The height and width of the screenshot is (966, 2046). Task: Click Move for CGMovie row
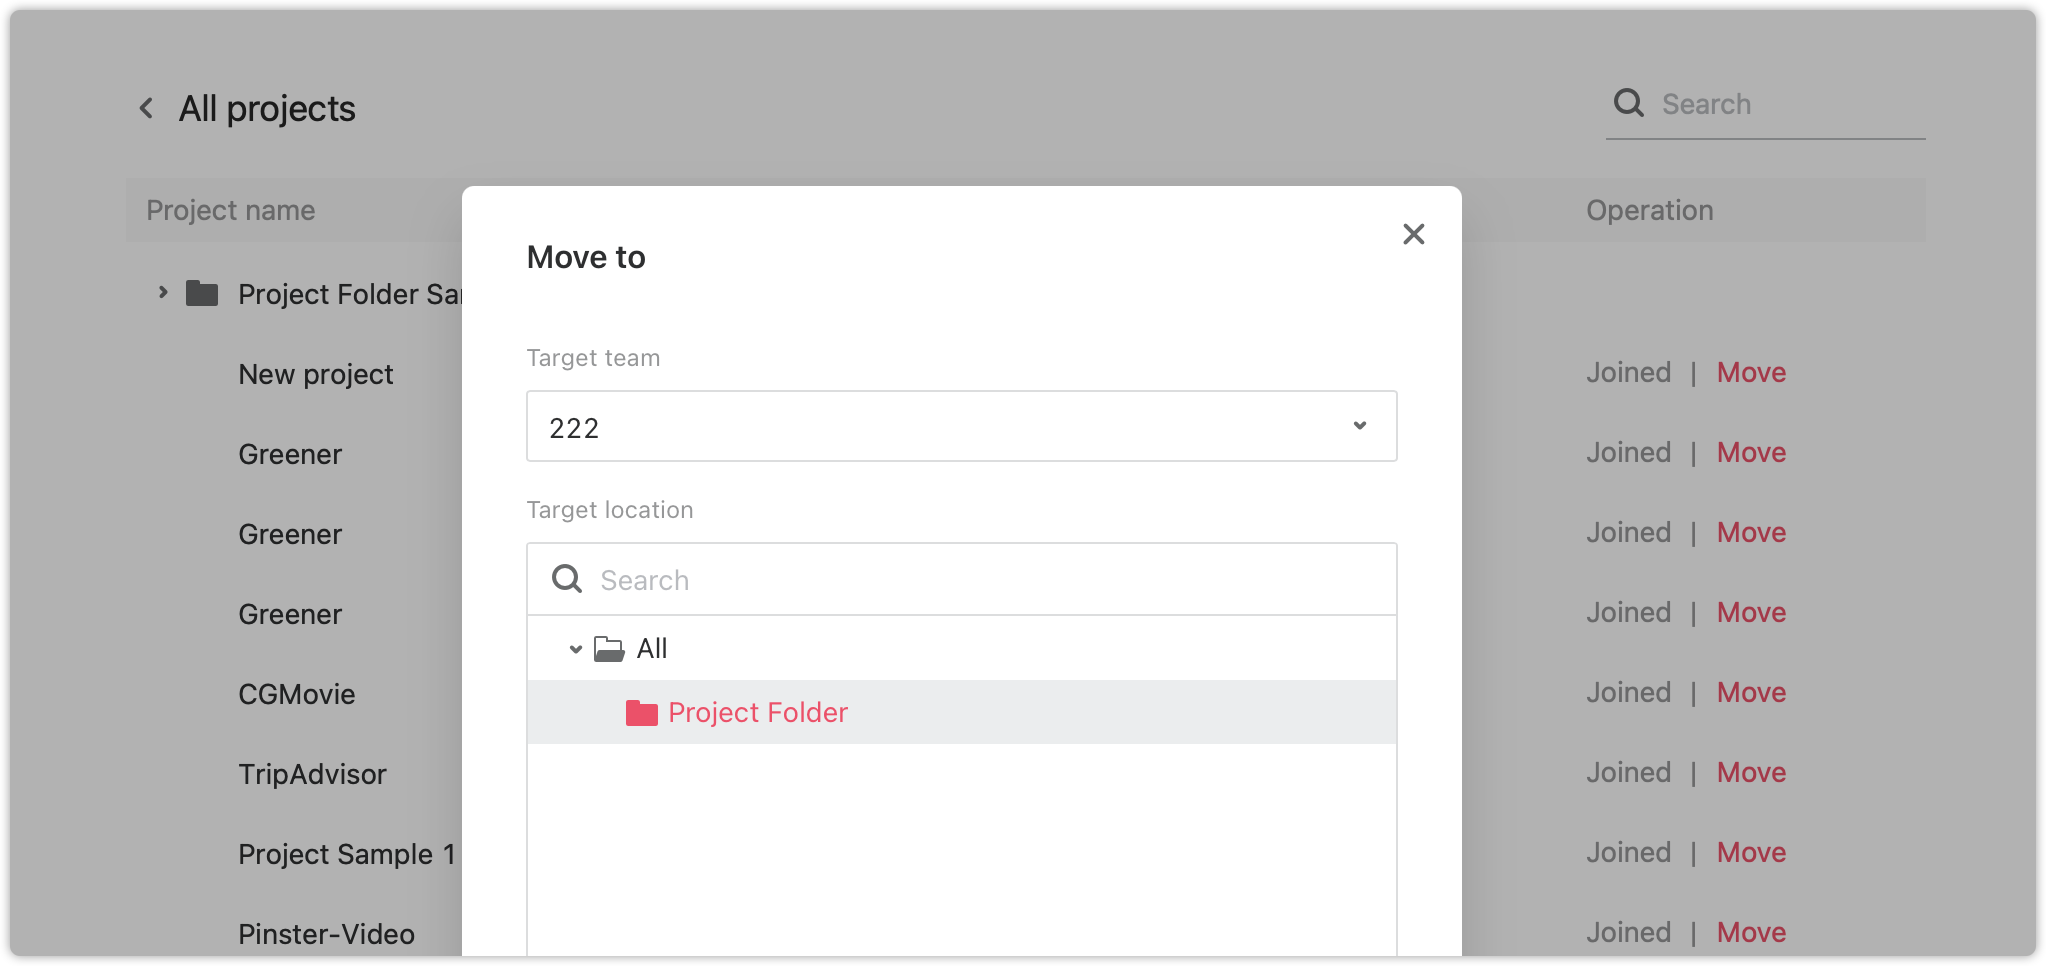(x=1751, y=693)
